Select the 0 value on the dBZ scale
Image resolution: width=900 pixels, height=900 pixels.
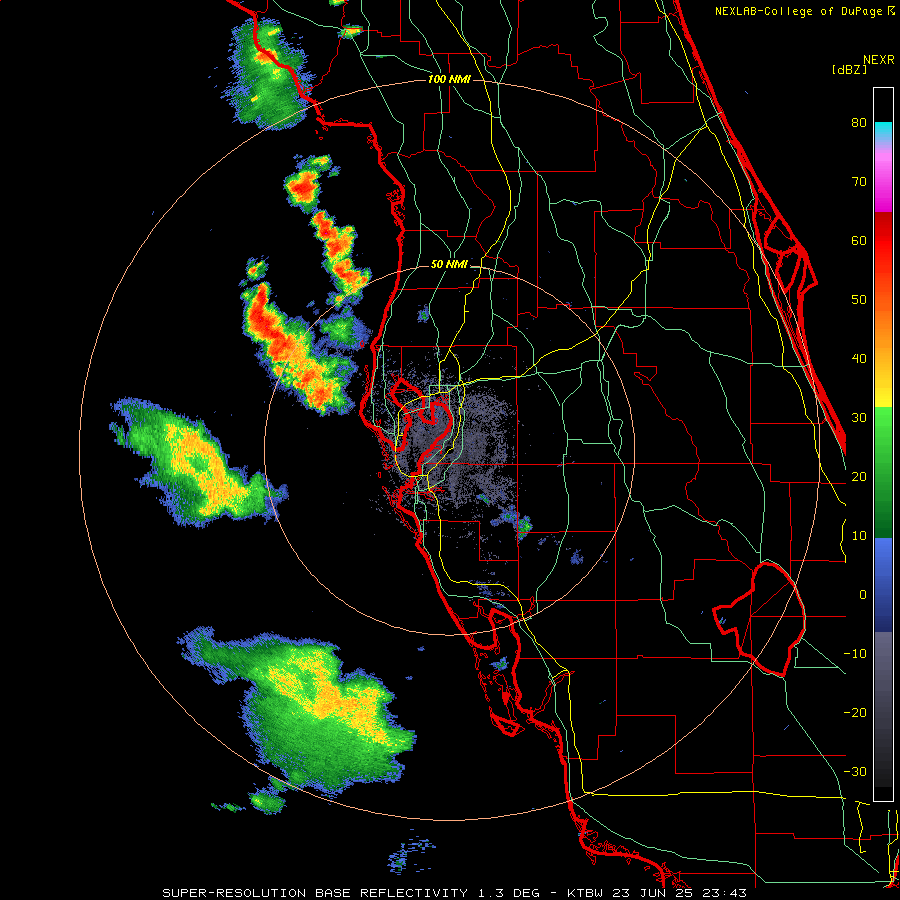pyautogui.click(x=863, y=595)
